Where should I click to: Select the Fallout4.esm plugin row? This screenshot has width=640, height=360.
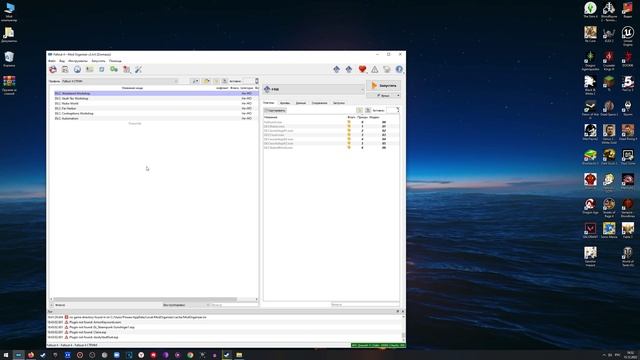click(x=331, y=122)
